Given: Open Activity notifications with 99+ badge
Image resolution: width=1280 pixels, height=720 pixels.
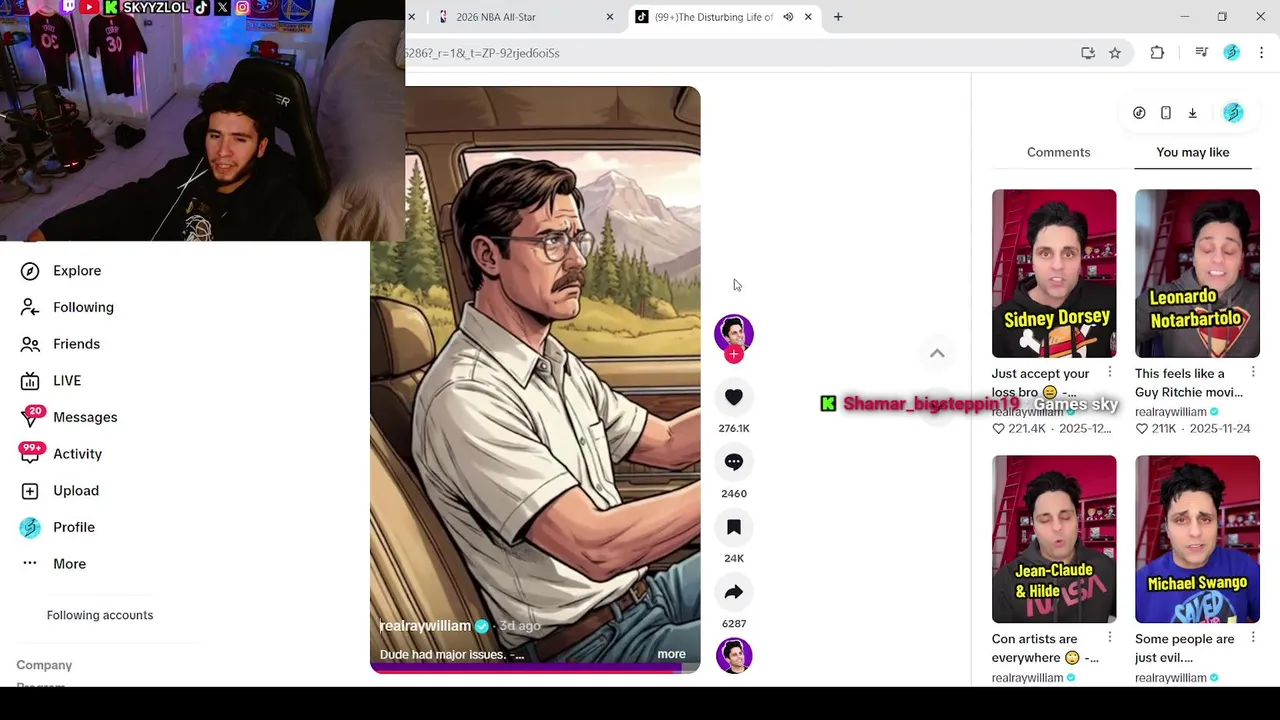Looking at the screenshot, I should (31, 453).
